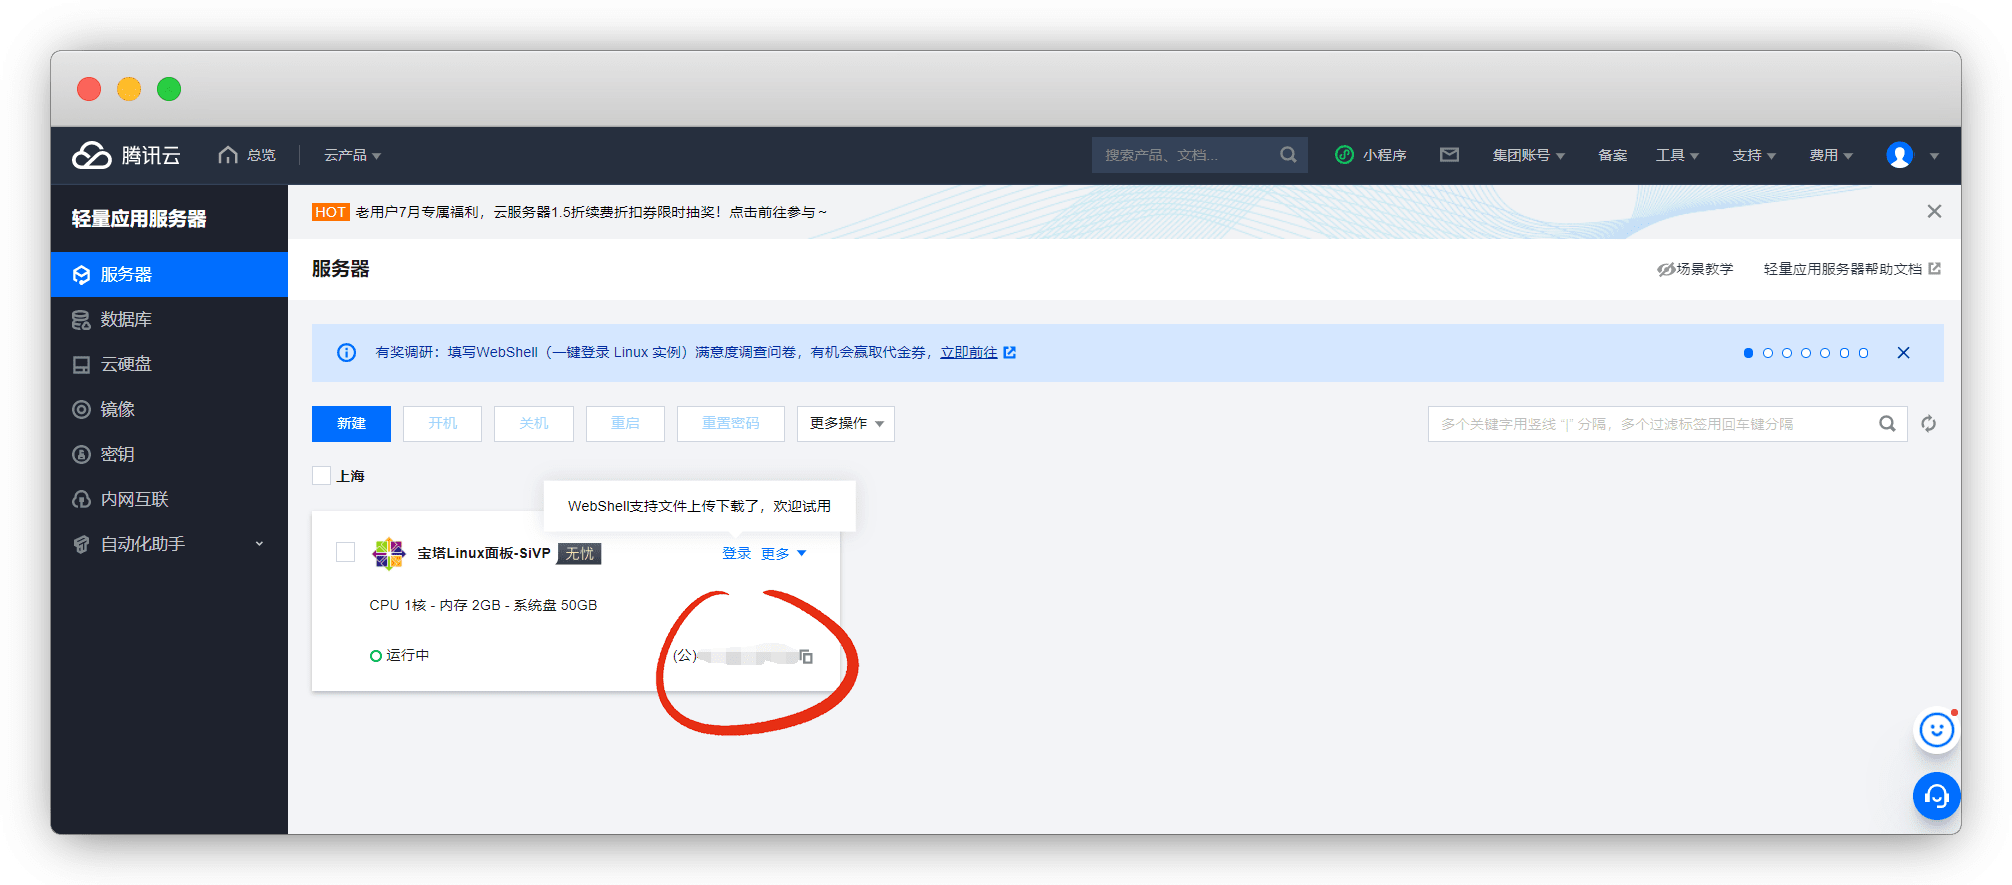Open the mail messages icon

click(x=1449, y=155)
